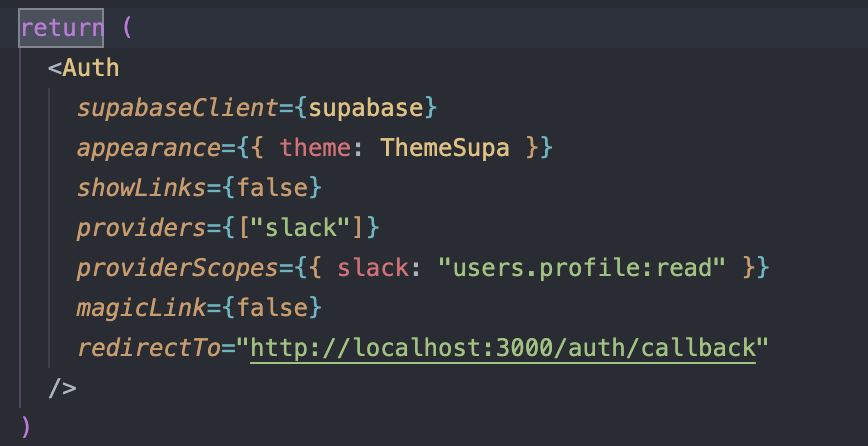Click the 'appearance' prop name
This screenshot has height=446, width=868.
tap(148, 148)
